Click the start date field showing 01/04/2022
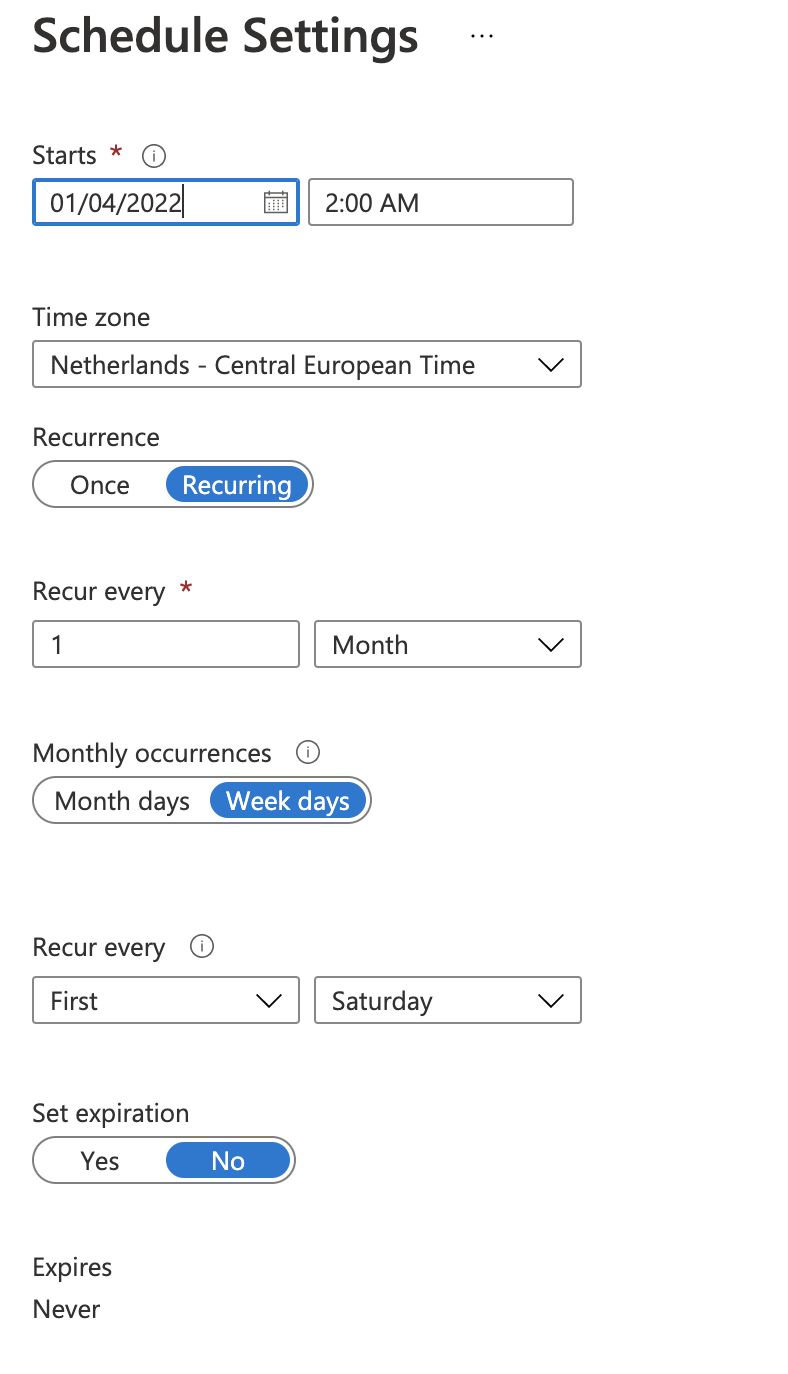788x1374 pixels. pos(140,202)
